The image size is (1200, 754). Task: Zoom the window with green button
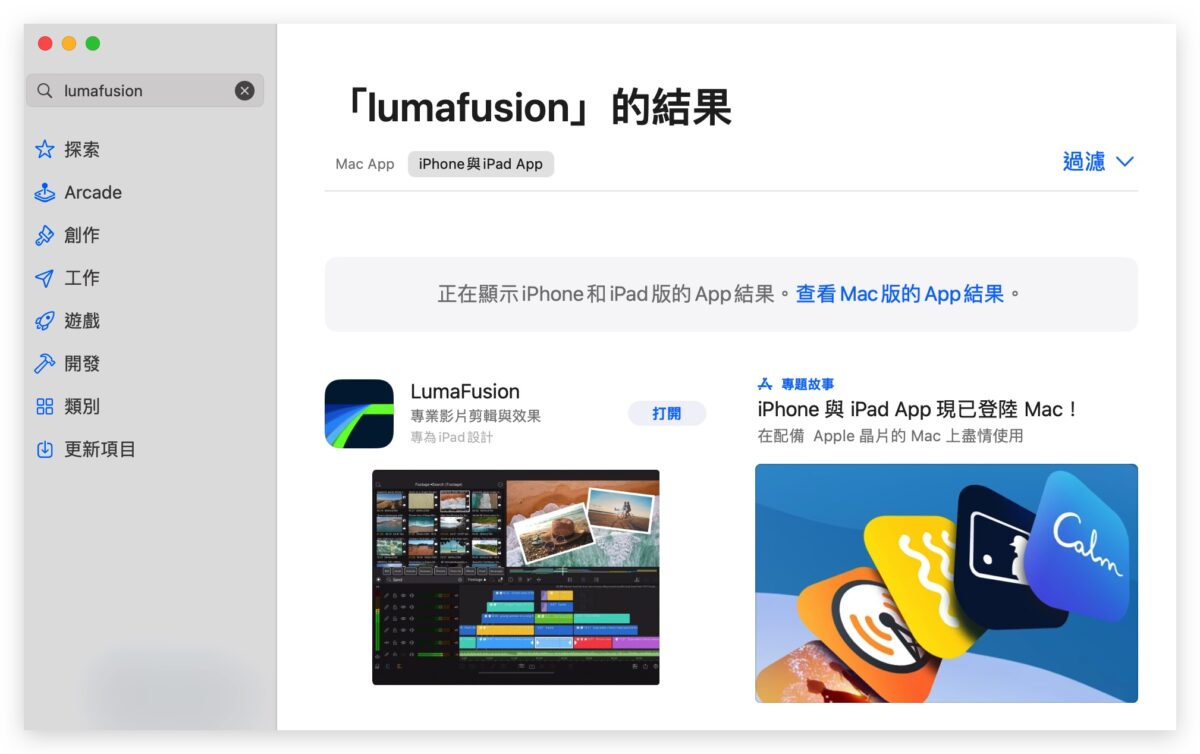[93, 44]
